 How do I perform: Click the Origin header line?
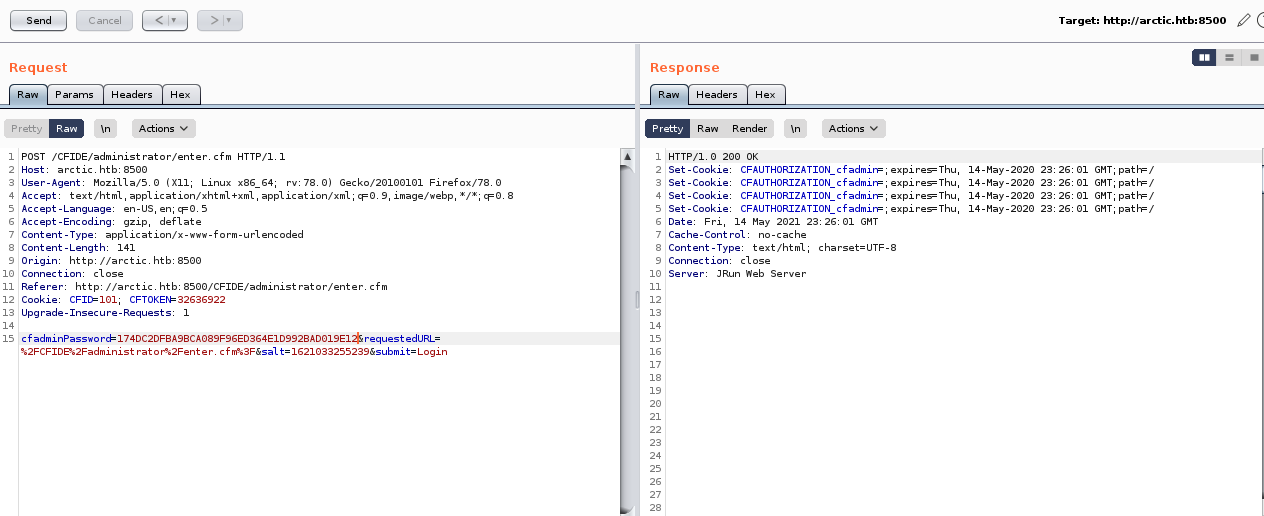111,261
